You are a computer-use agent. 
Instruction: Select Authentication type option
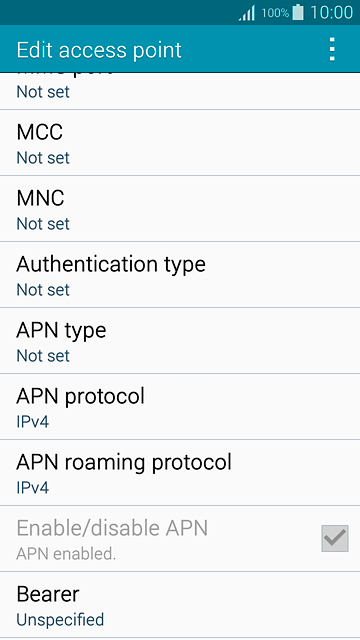180,275
